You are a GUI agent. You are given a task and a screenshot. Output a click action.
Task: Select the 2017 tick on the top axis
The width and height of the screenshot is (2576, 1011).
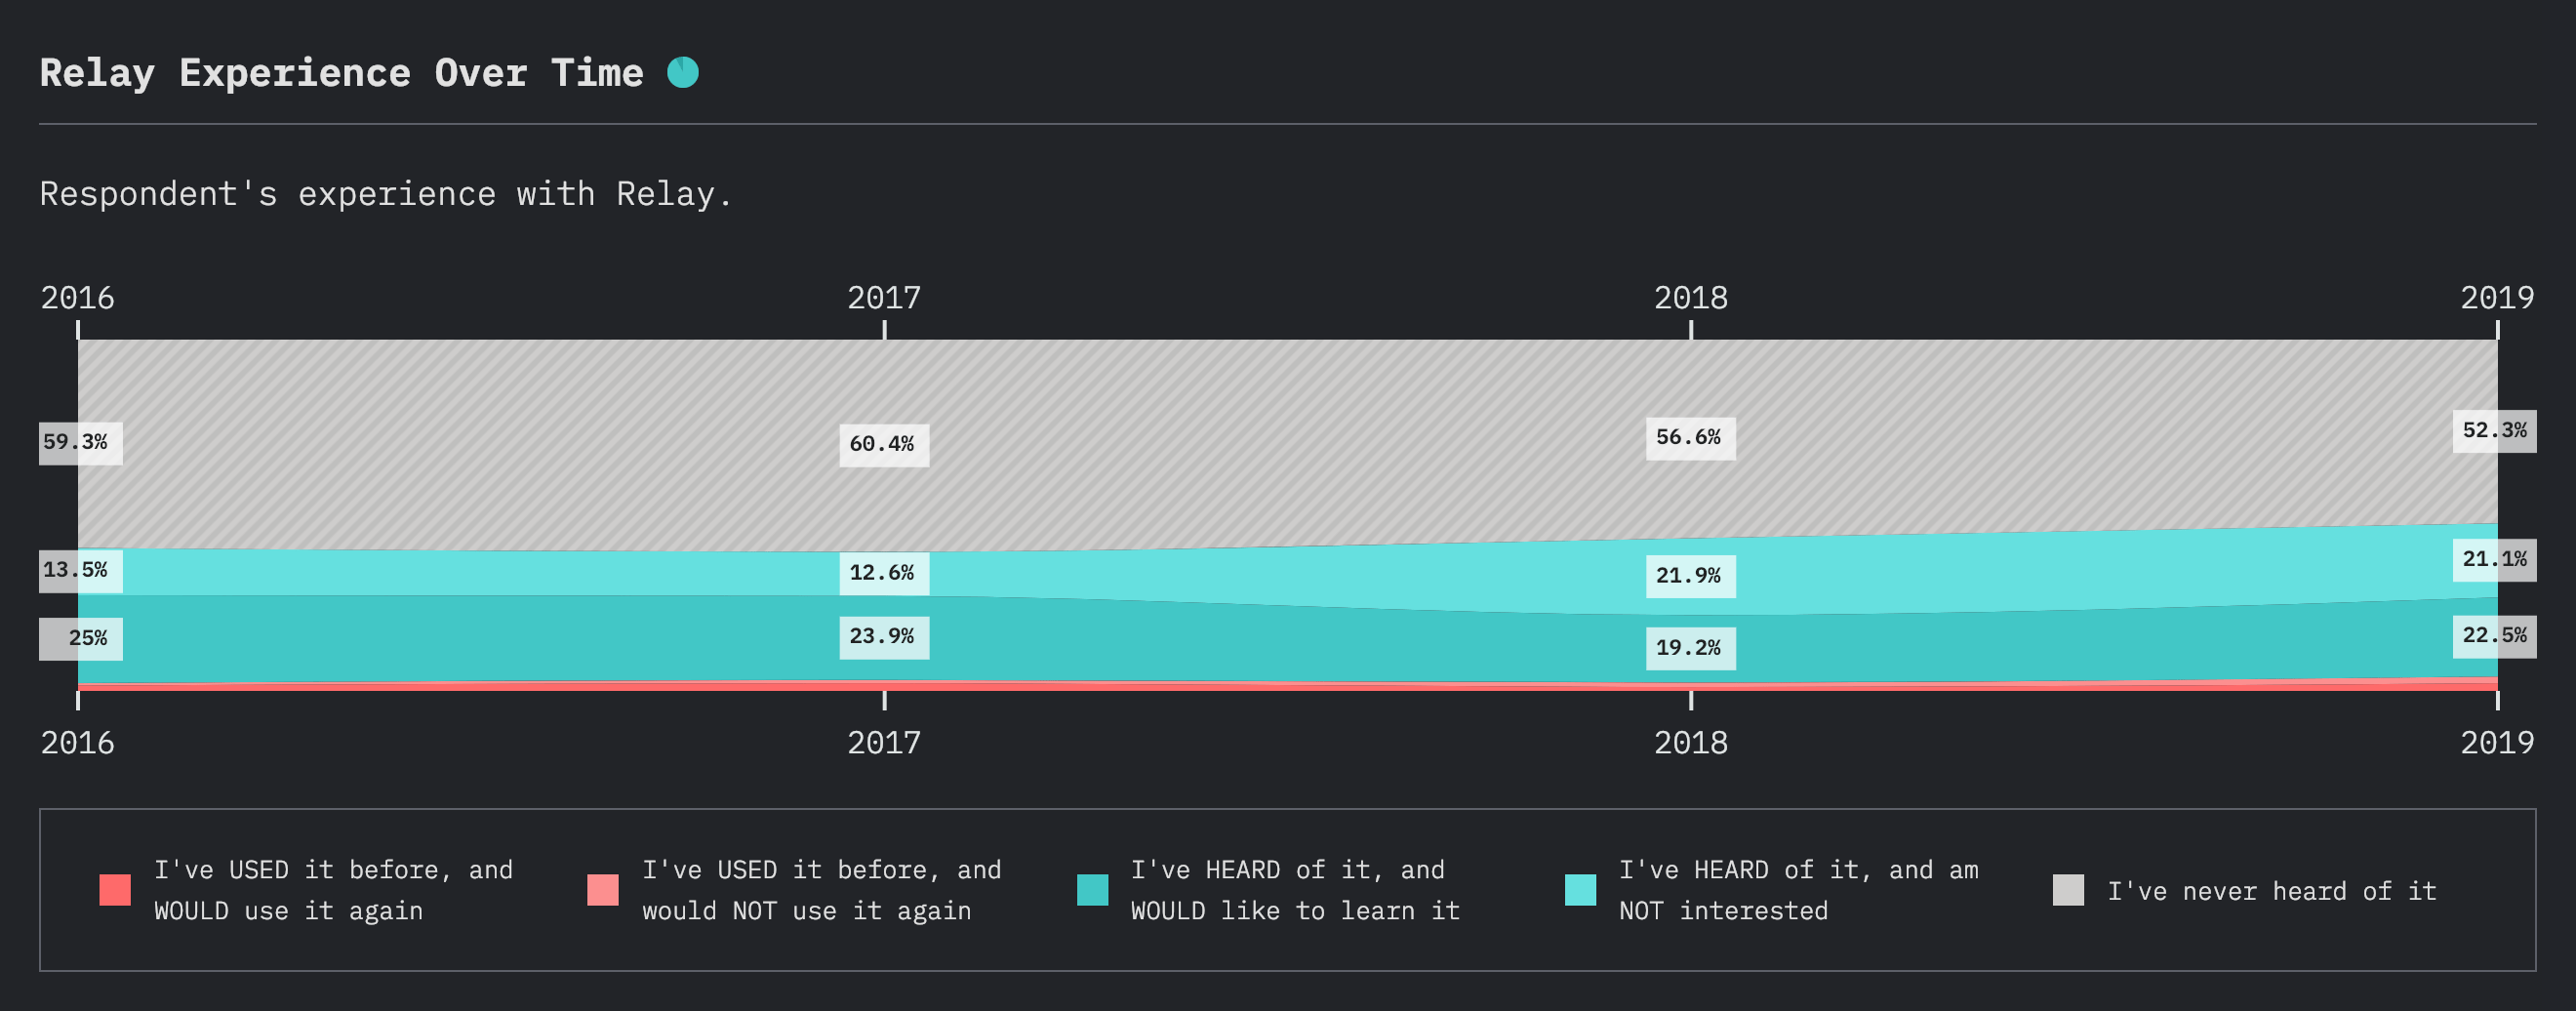[x=884, y=297]
